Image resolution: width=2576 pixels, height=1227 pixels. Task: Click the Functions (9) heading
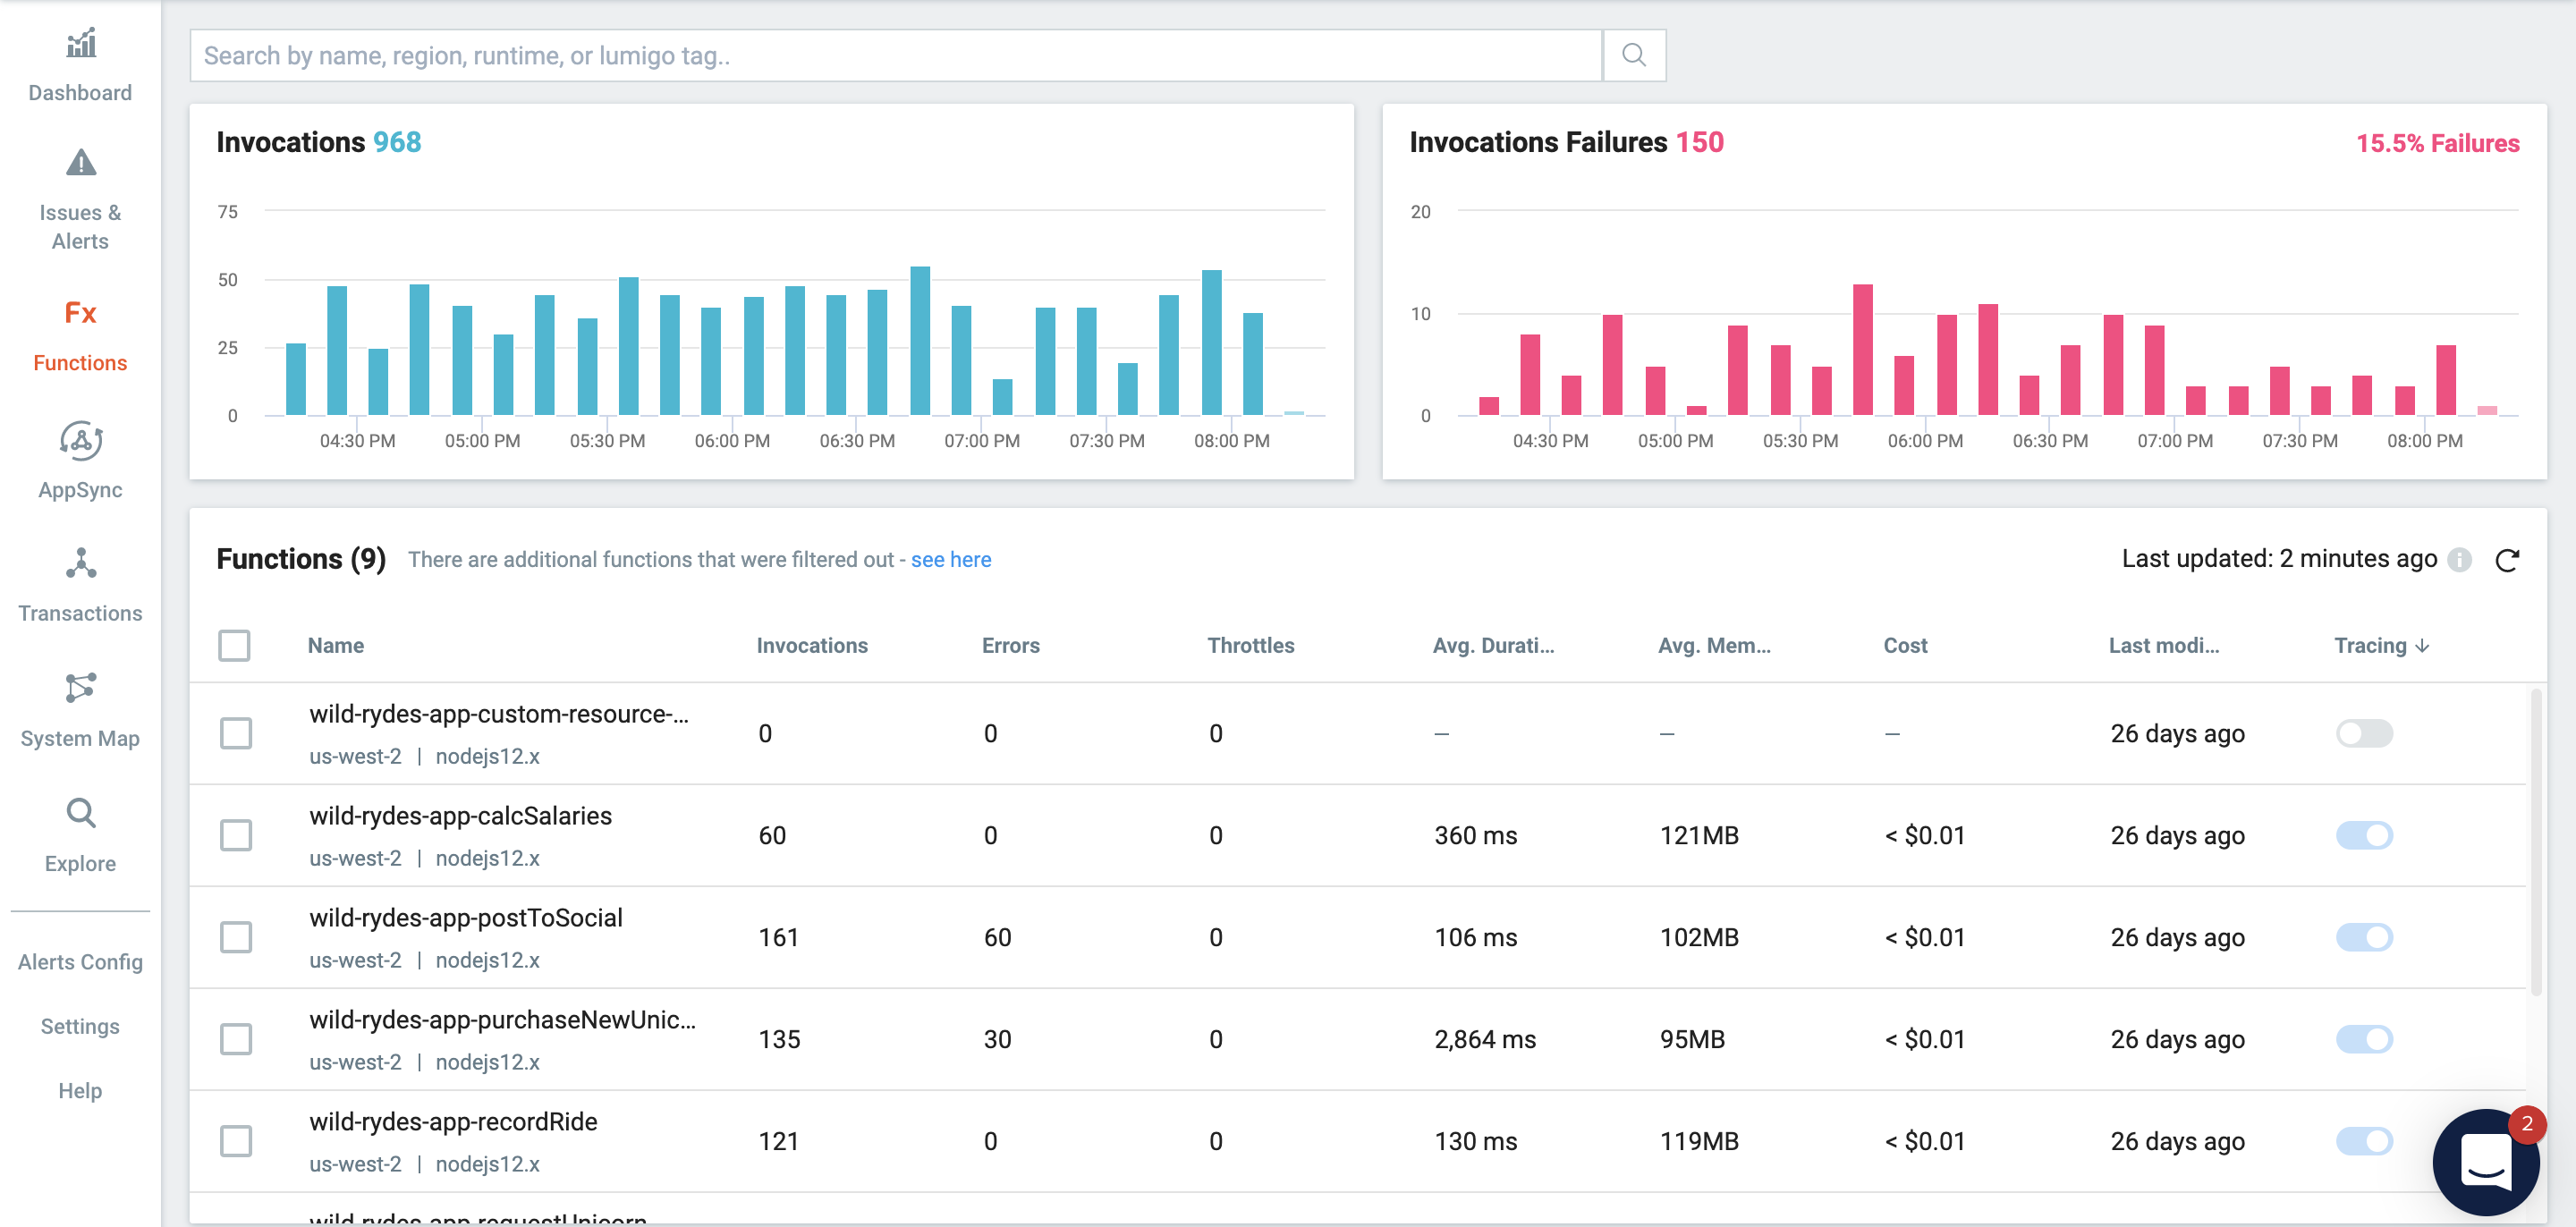[x=301, y=559]
